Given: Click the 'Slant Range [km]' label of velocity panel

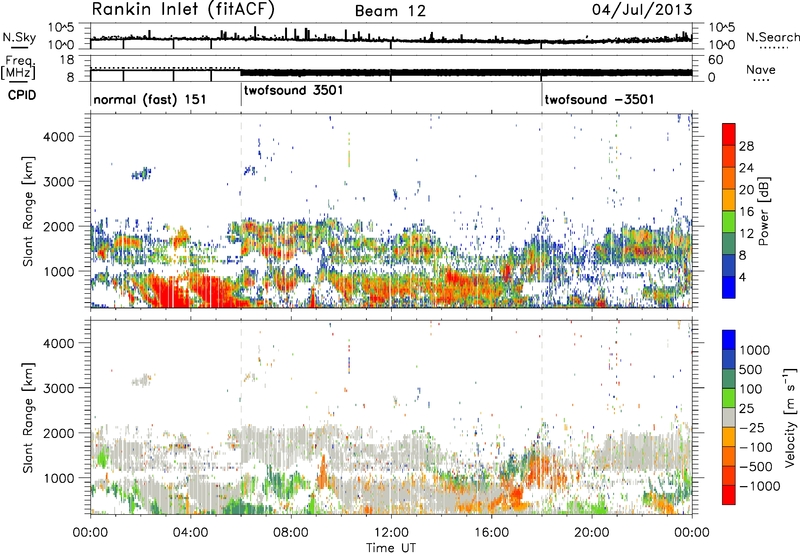Looking at the screenshot, I should [x=28, y=418].
